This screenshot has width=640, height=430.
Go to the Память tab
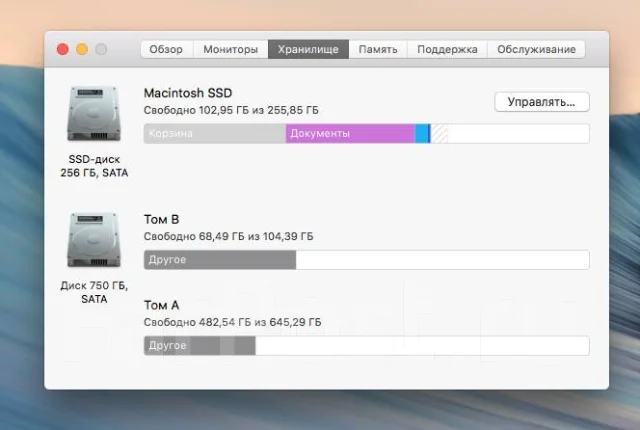coord(378,49)
